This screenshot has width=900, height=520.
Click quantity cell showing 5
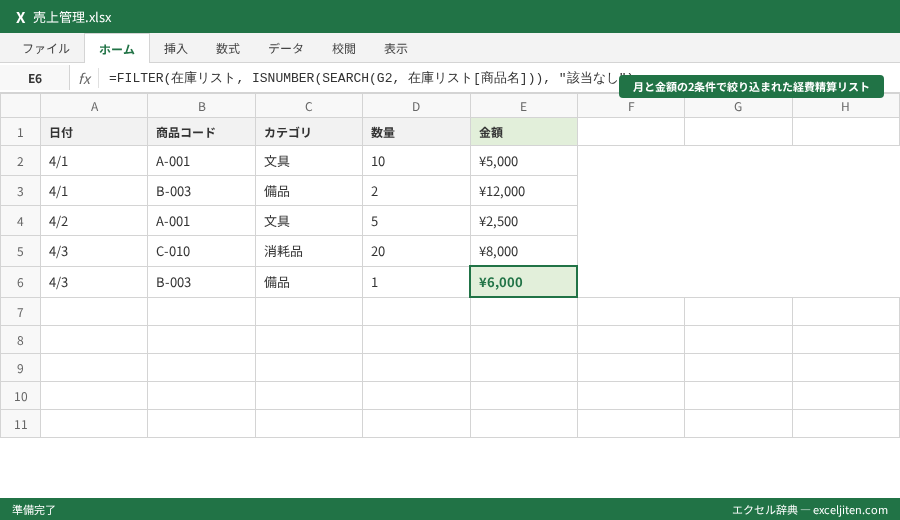coord(416,221)
